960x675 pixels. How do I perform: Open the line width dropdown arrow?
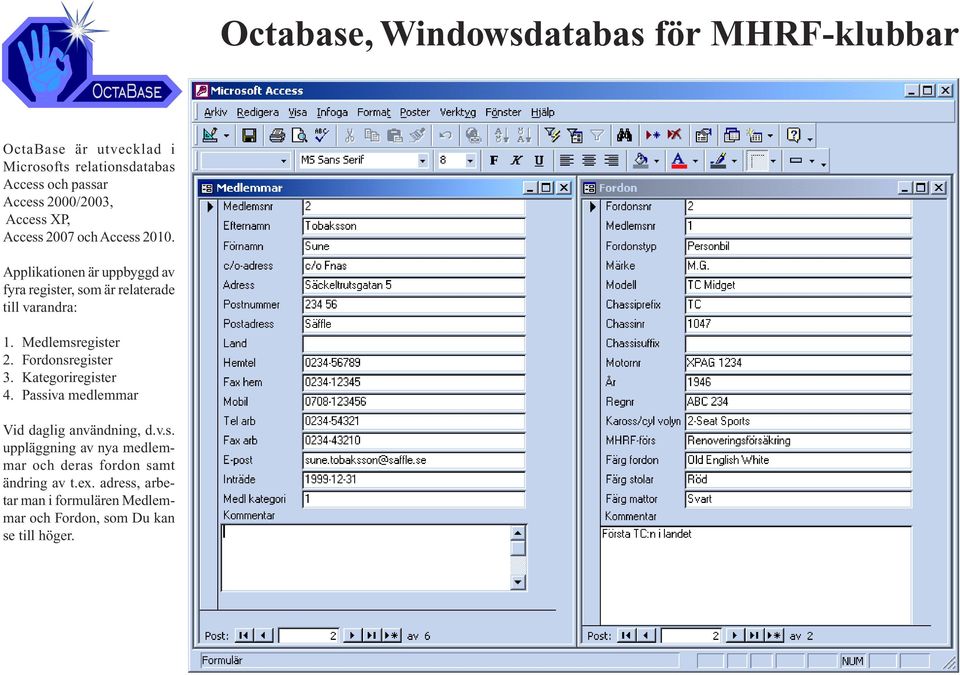773,160
